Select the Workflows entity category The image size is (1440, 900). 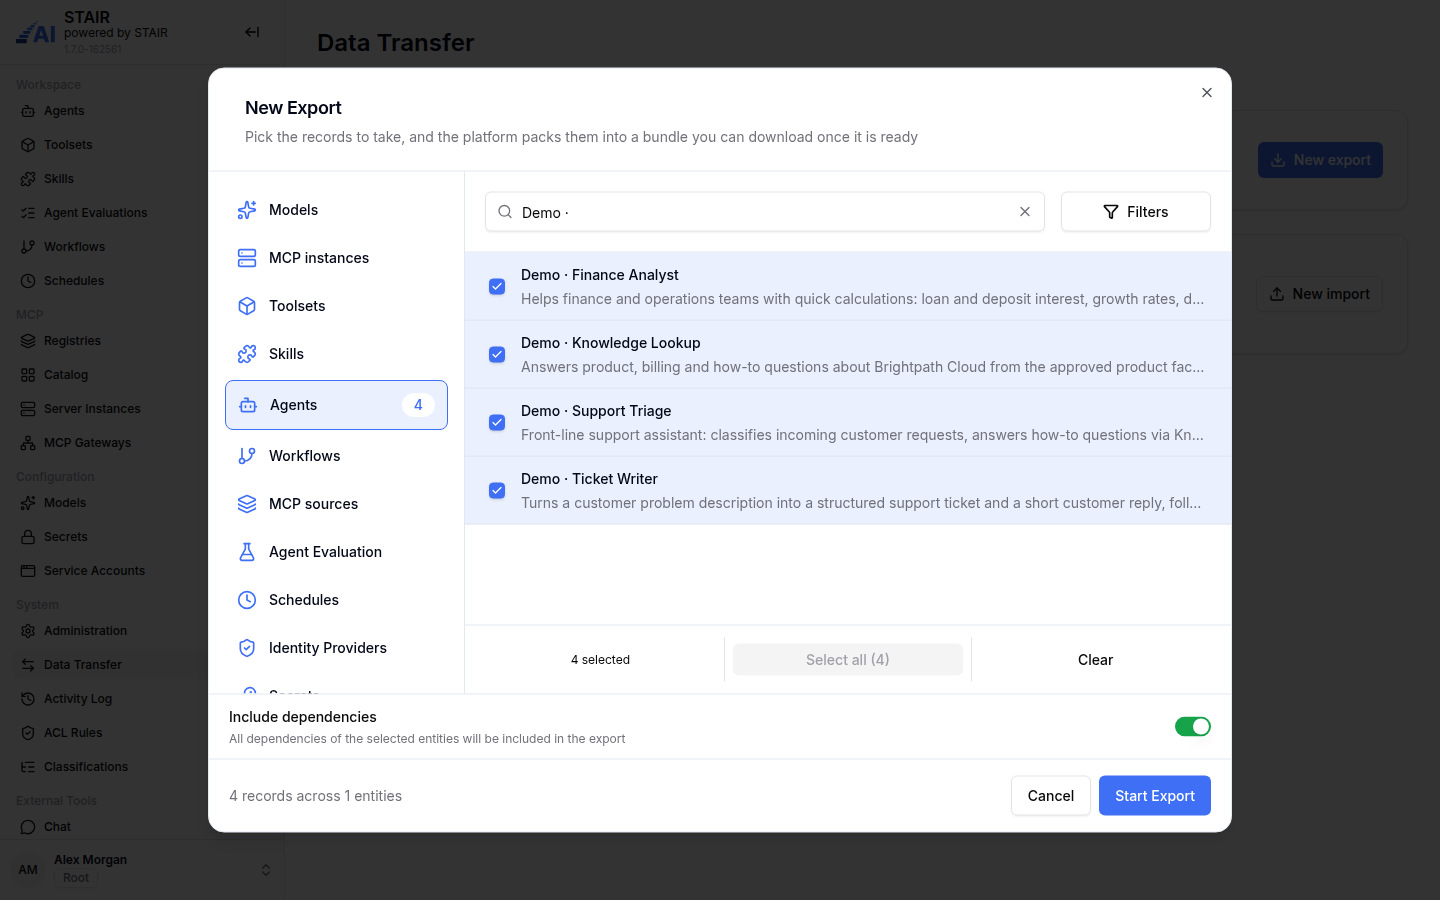[x=336, y=456]
